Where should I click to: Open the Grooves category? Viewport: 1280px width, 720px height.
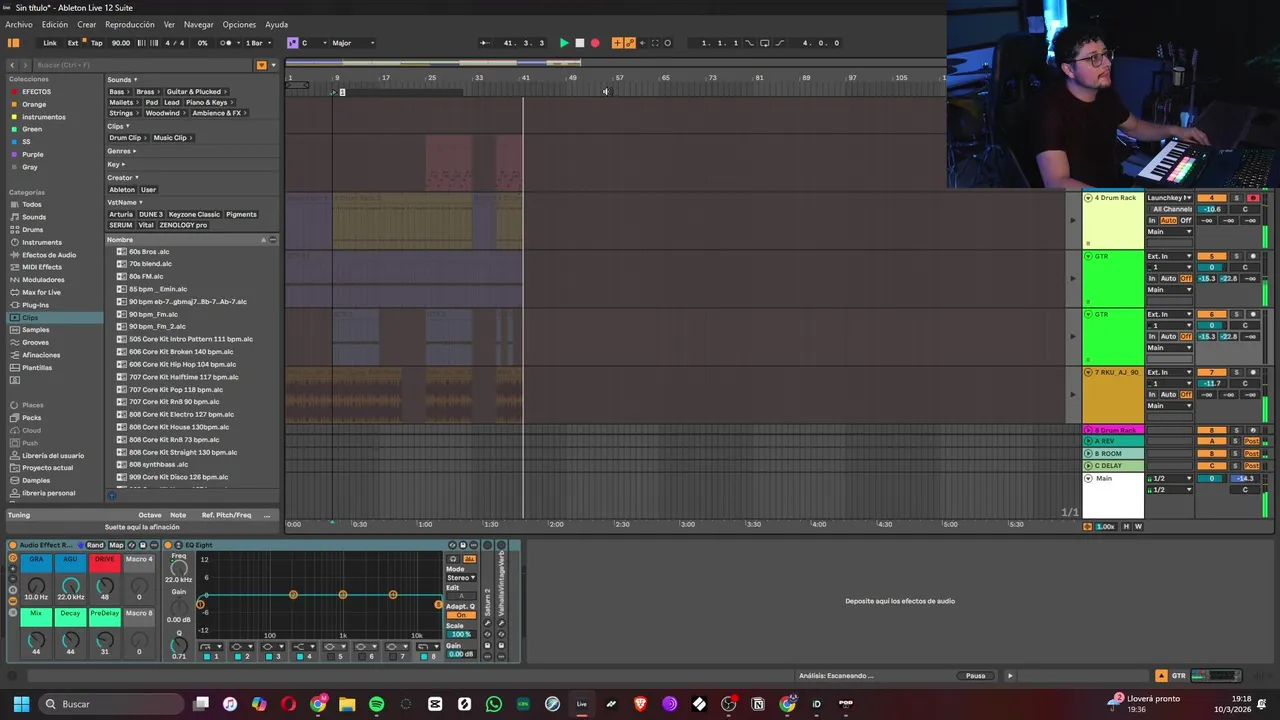pos(35,342)
